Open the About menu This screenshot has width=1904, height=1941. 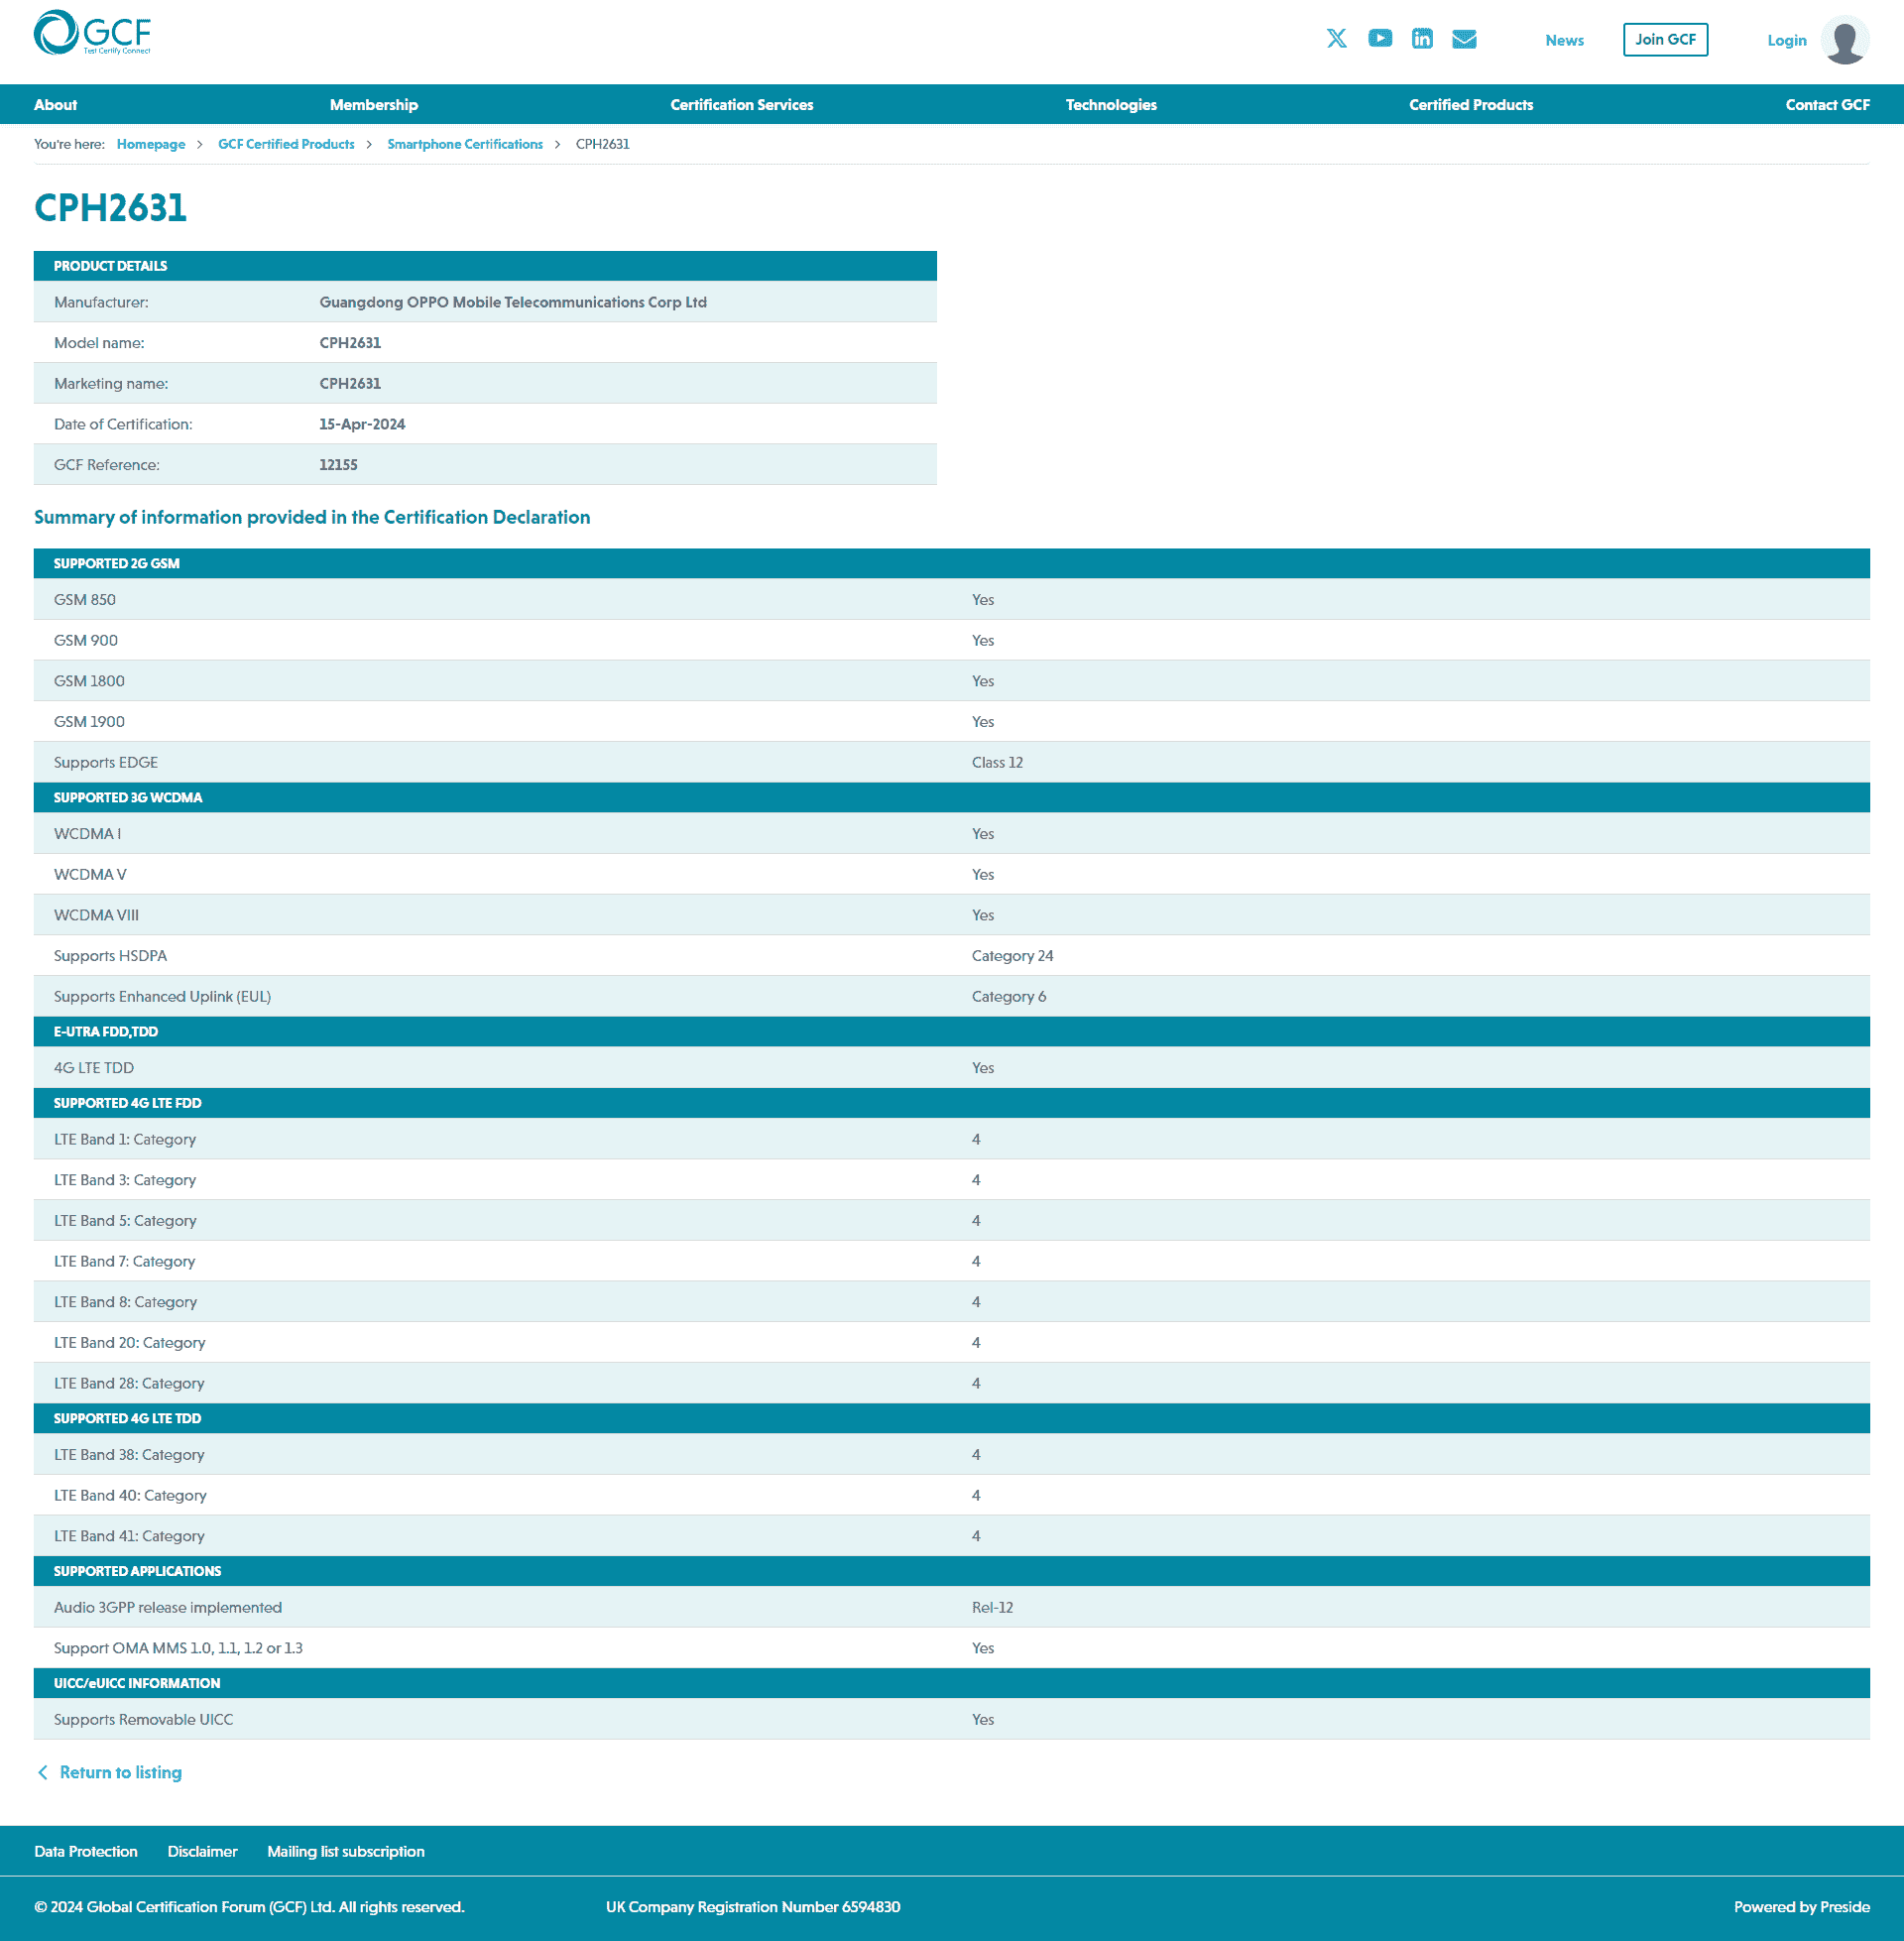point(55,105)
